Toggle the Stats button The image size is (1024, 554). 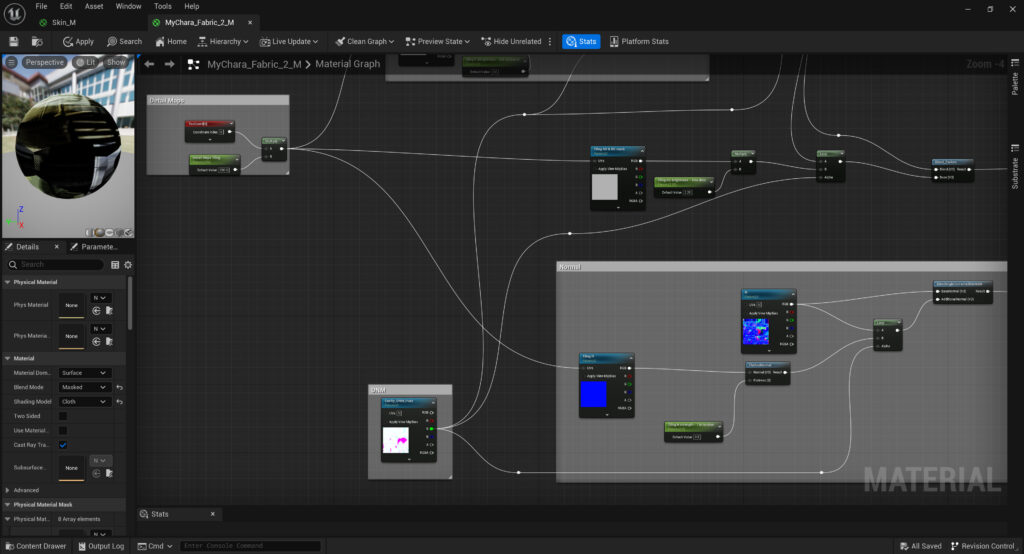point(581,41)
